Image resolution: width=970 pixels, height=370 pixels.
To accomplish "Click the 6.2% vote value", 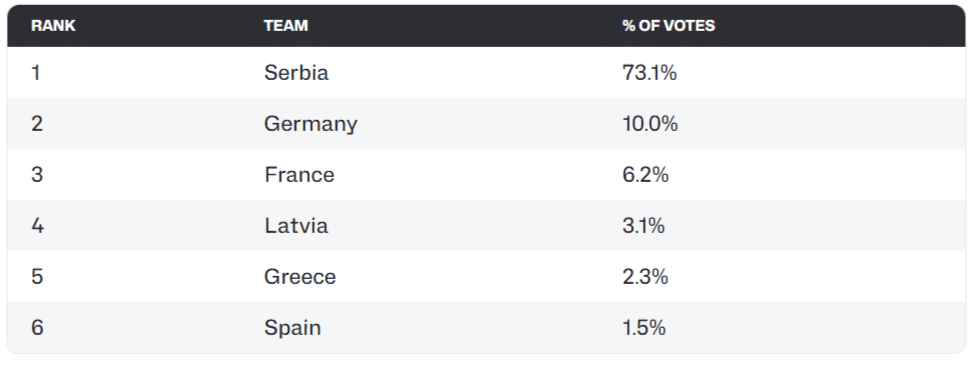I will coord(645,175).
